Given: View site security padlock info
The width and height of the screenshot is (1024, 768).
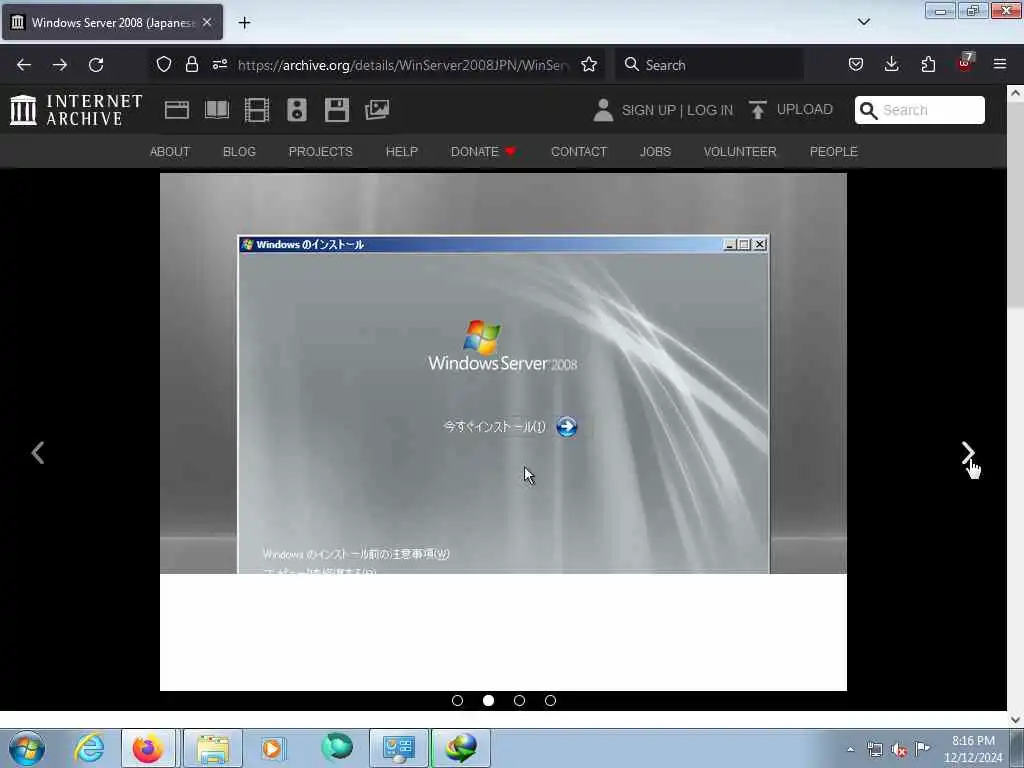Looking at the screenshot, I should pos(191,64).
